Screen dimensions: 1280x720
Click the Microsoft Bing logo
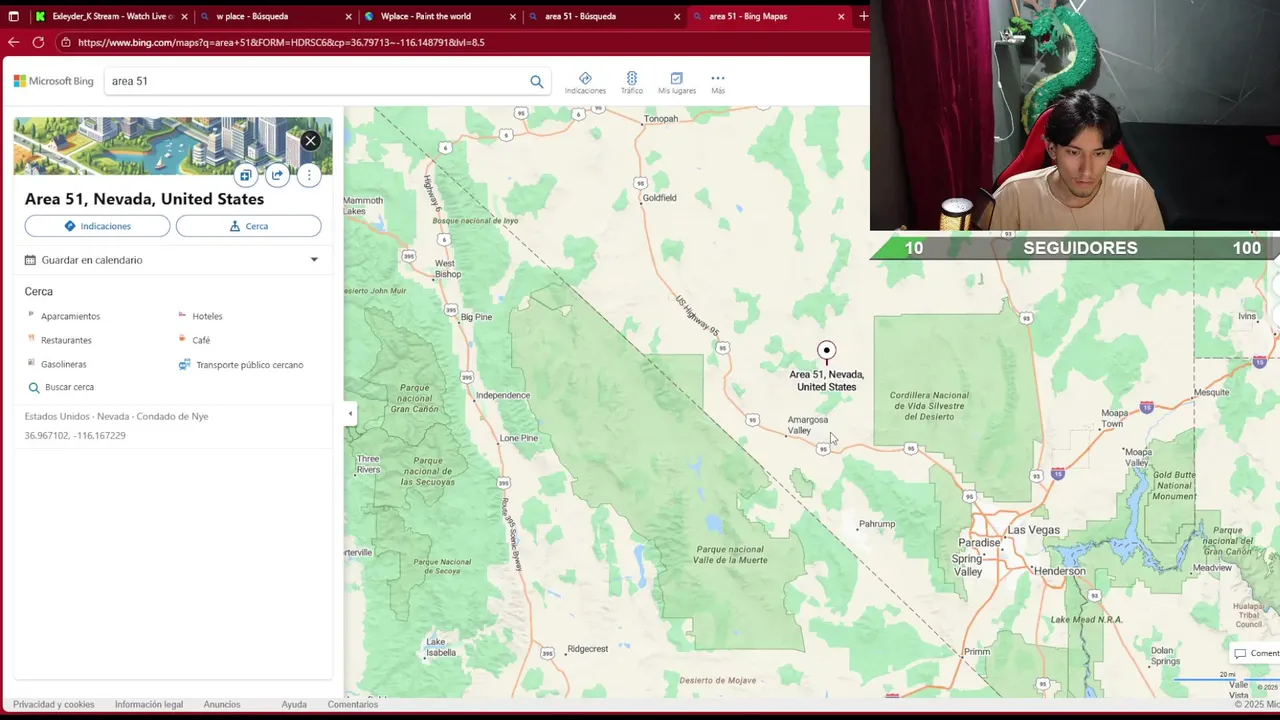click(x=53, y=81)
